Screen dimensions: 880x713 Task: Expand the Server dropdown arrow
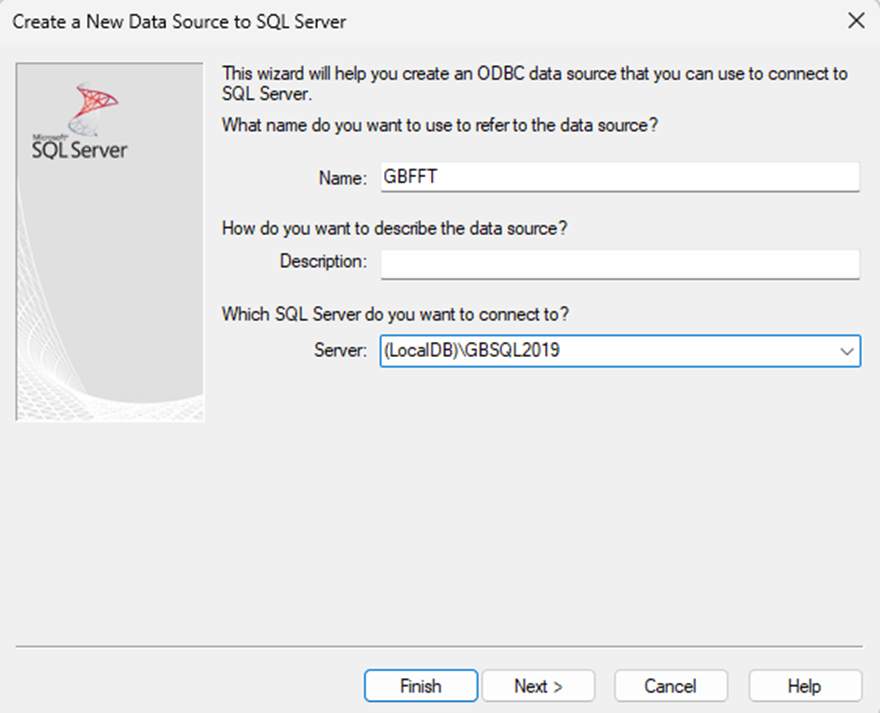click(x=846, y=351)
